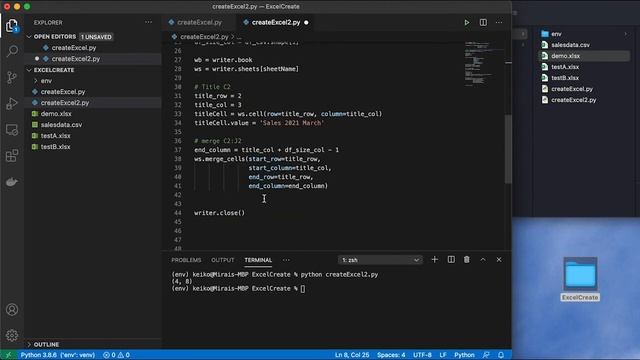Open Accounts menu in activity bar
640x360 pixels.
point(12,309)
